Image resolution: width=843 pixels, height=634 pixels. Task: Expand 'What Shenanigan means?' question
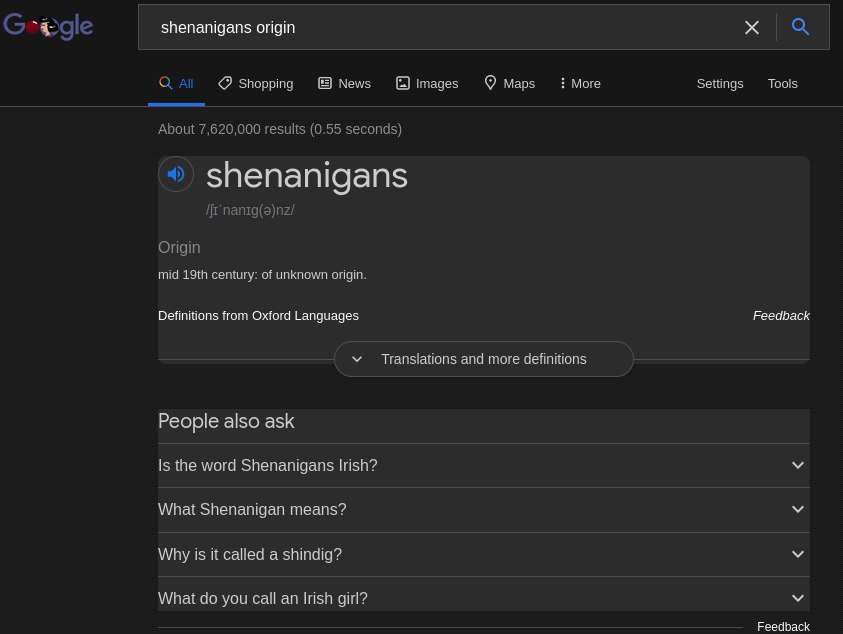(x=484, y=509)
